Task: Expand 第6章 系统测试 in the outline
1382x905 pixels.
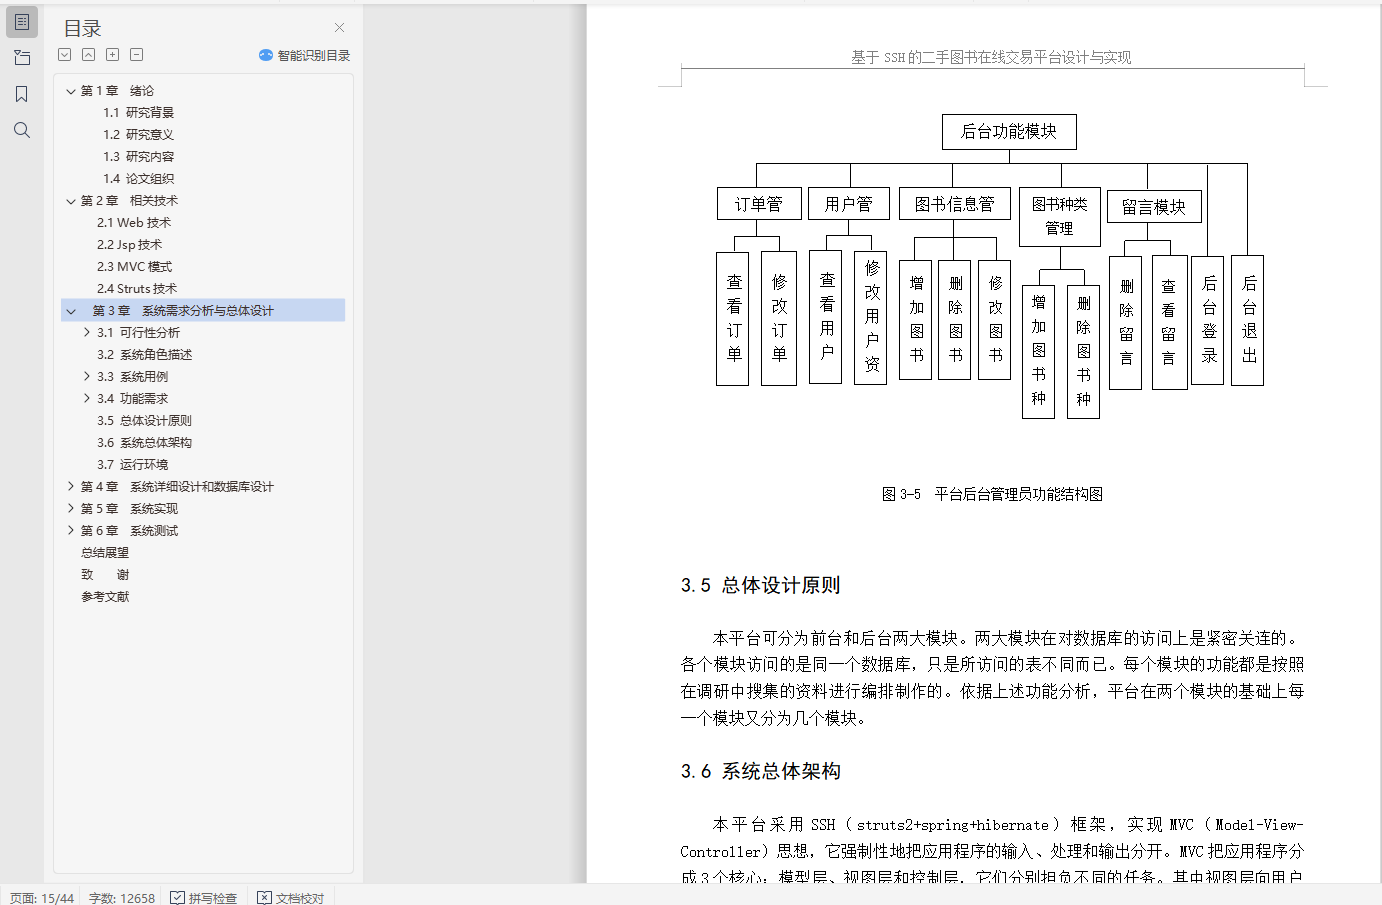Action: [71, 531]
